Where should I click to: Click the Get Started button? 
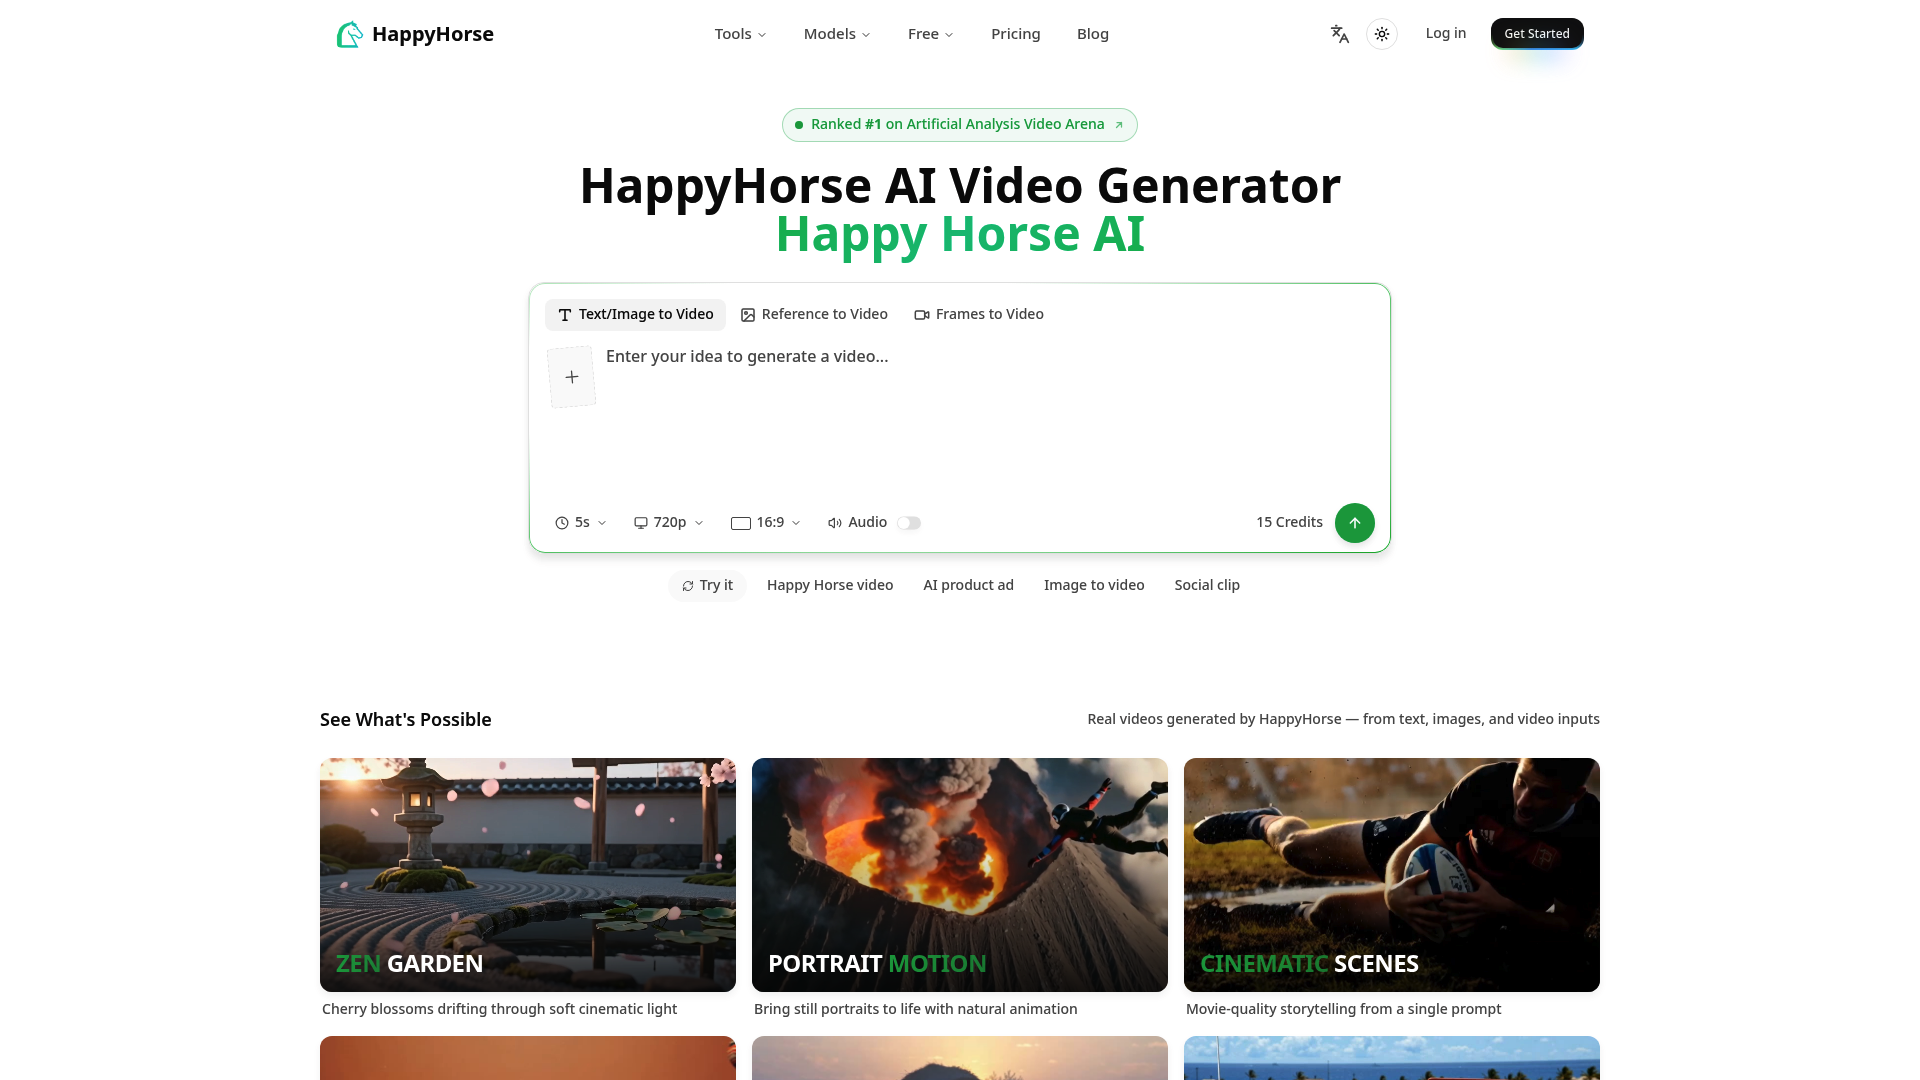point(1537,33)
